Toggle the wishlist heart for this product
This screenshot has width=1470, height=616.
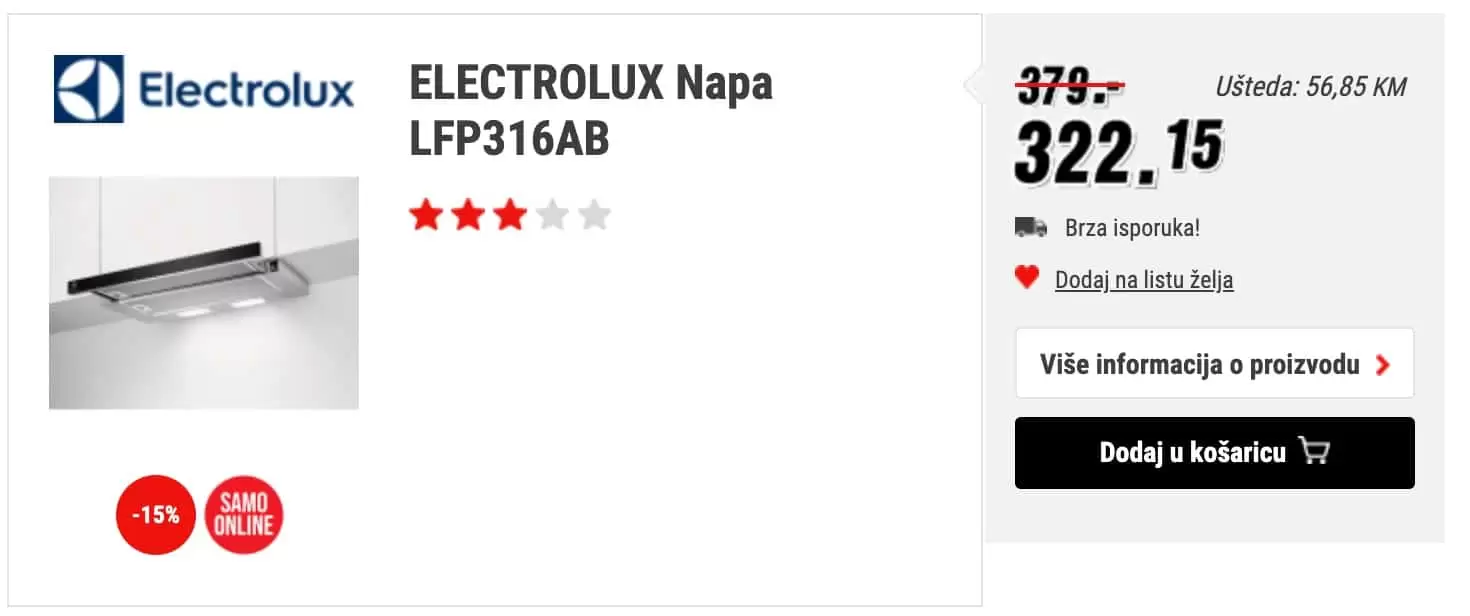(1027, 277)
